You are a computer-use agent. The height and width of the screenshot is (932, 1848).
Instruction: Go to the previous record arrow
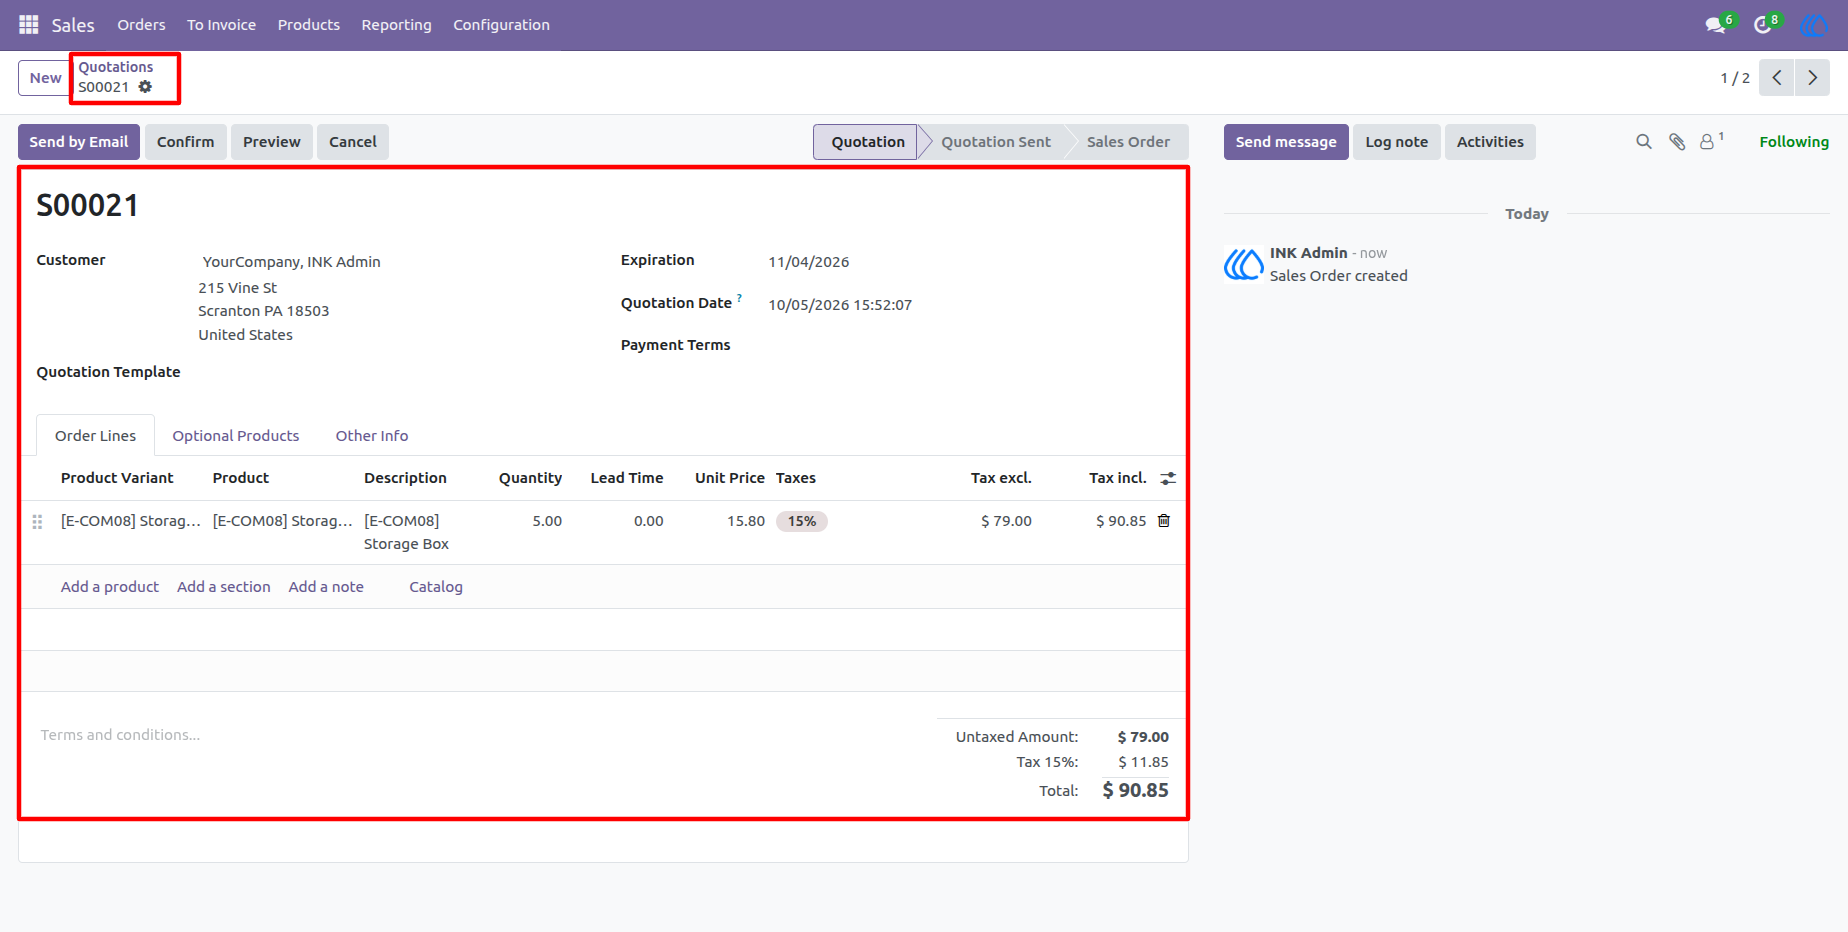click(1777, 78)
